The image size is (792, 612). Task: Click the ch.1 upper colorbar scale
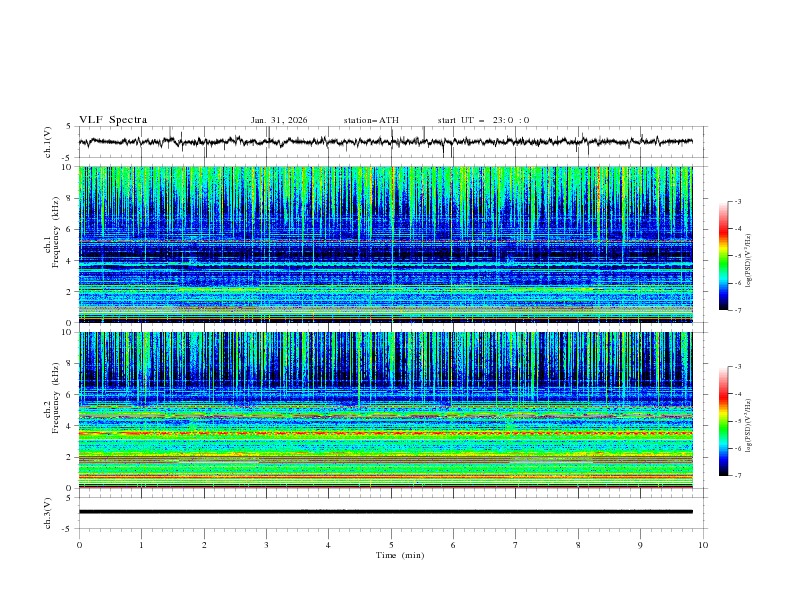[723, 256]
